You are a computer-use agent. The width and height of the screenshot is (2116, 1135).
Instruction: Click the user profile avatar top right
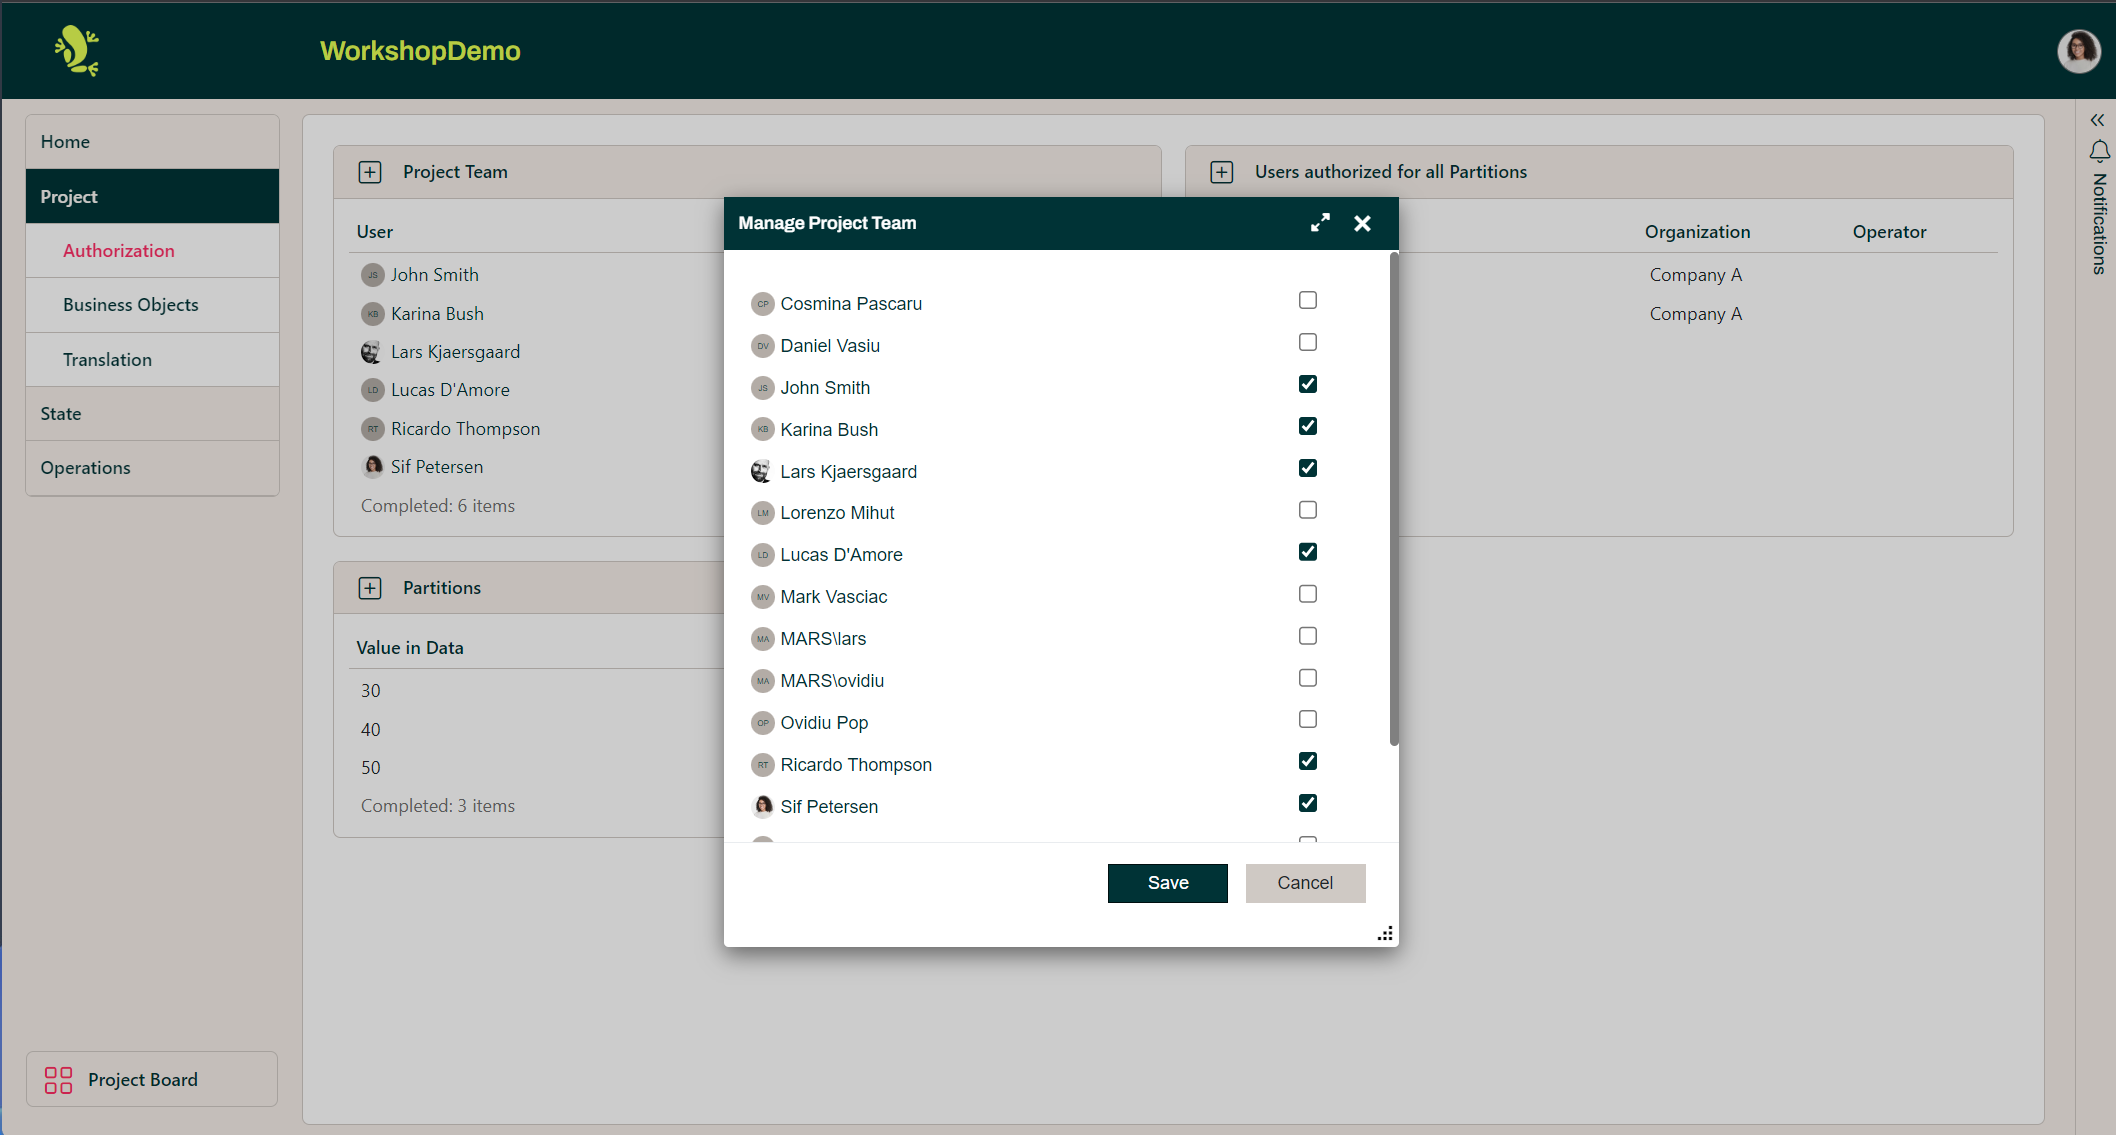2079,51
